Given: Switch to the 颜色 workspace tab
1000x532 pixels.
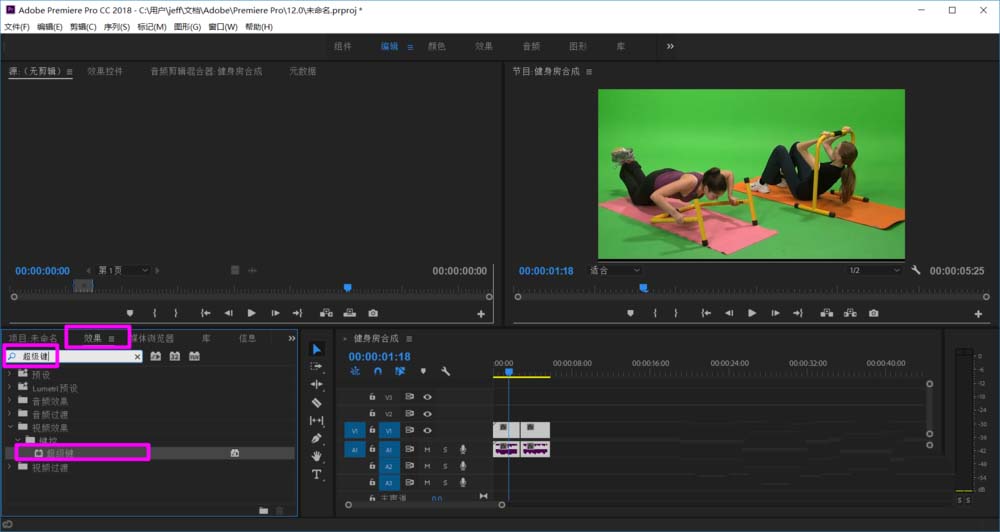Looking at the screenshot, I should pos(436,46).
